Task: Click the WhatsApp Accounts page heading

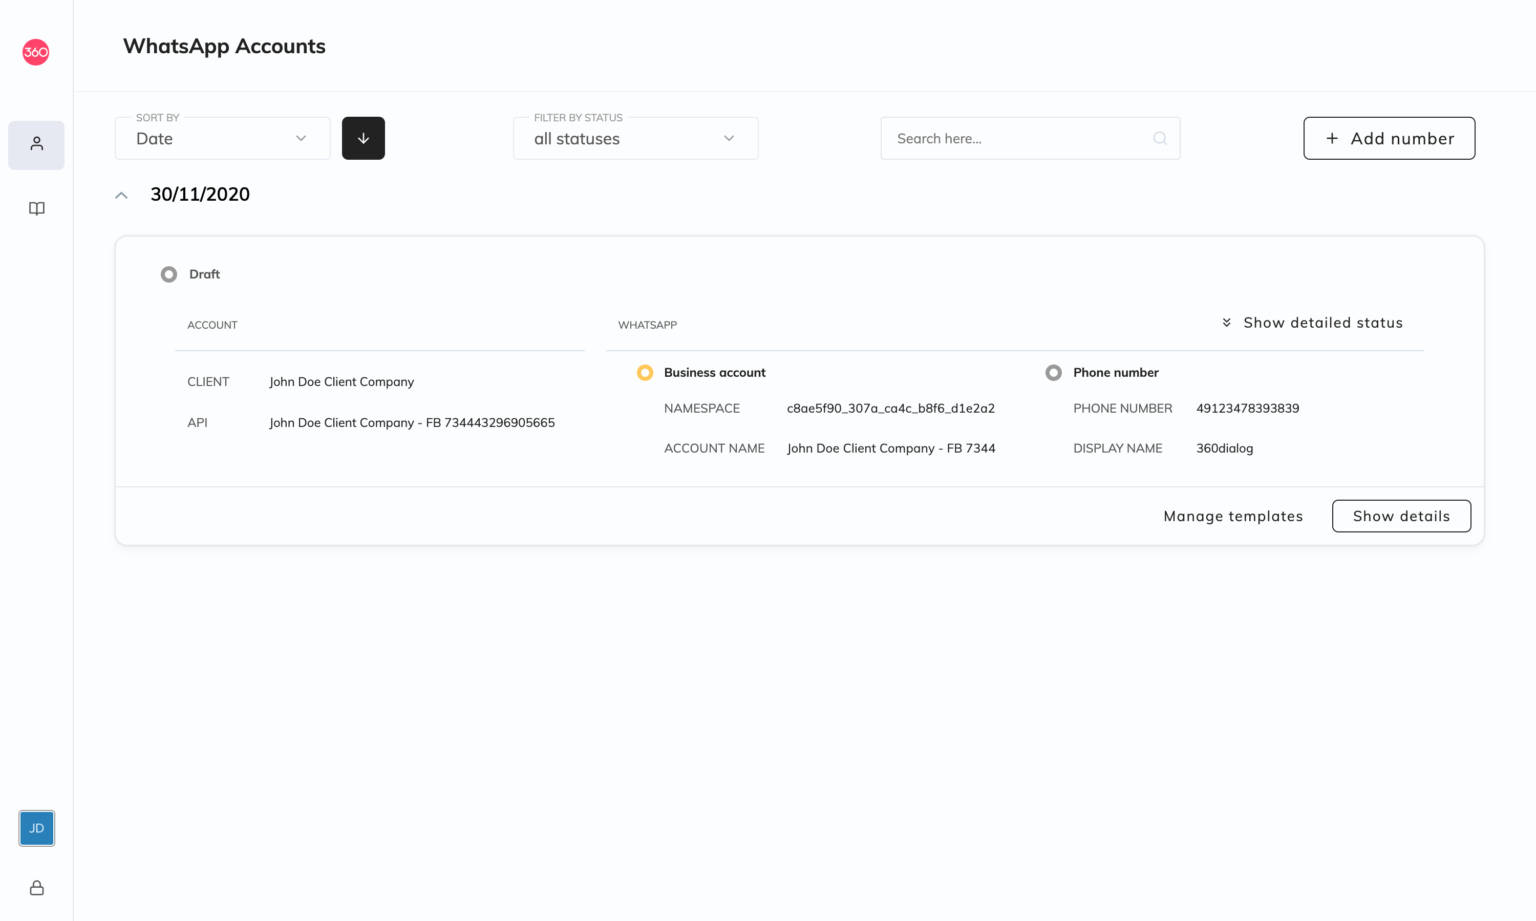Action: pyautogui.click(x=223, y=46)
